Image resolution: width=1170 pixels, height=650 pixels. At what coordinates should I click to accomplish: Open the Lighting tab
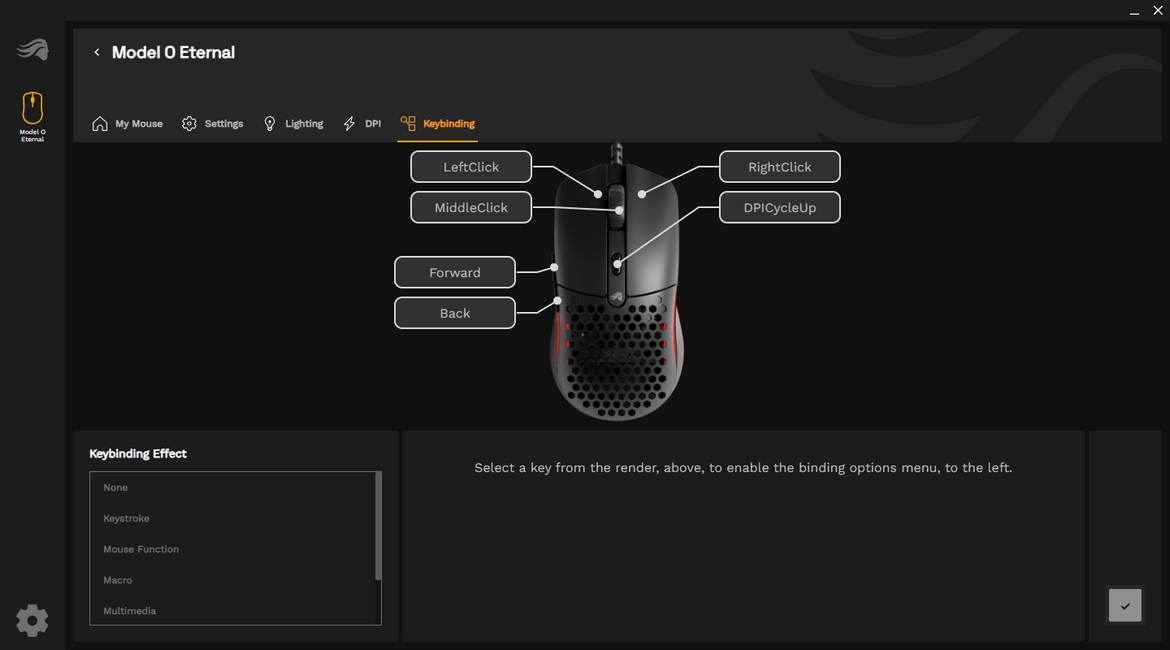click(x=293, y=124)
